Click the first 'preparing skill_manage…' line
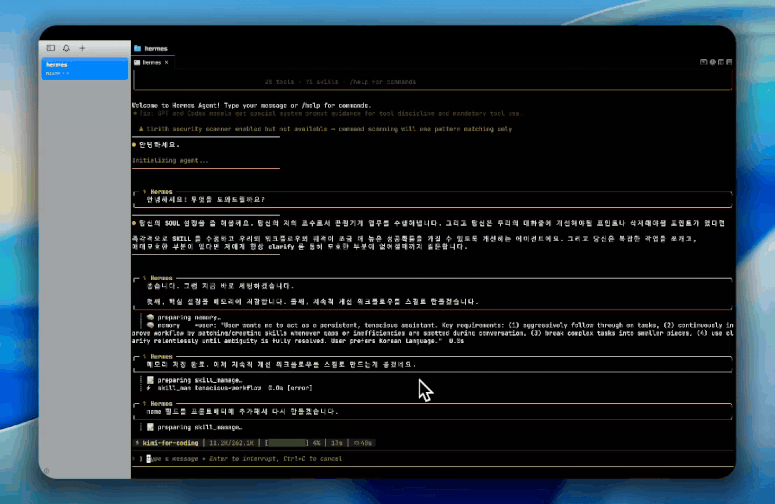The height and width of the screenshot is (504, 775). click(x=194, y=380)
